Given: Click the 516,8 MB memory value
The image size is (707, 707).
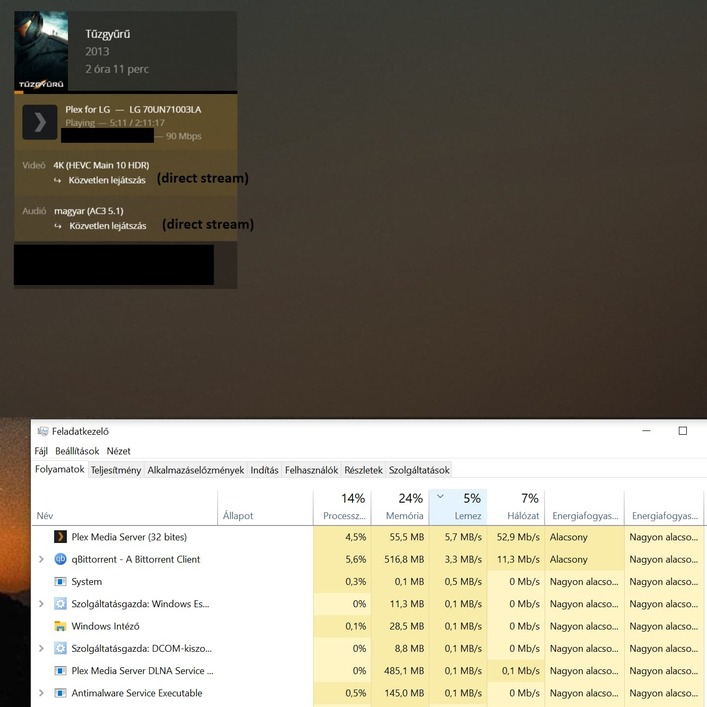Looking at the screenshot, I should (404, 559).
